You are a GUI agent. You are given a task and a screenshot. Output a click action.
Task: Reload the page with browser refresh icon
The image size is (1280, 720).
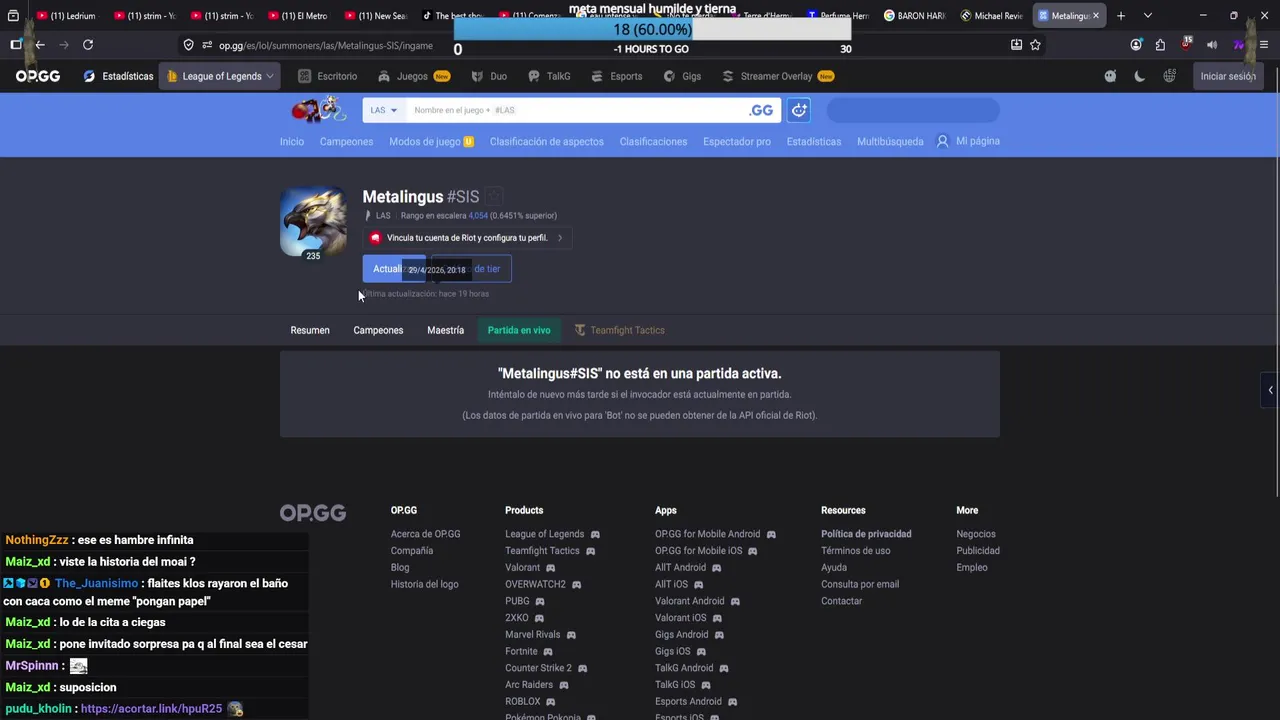88,45
